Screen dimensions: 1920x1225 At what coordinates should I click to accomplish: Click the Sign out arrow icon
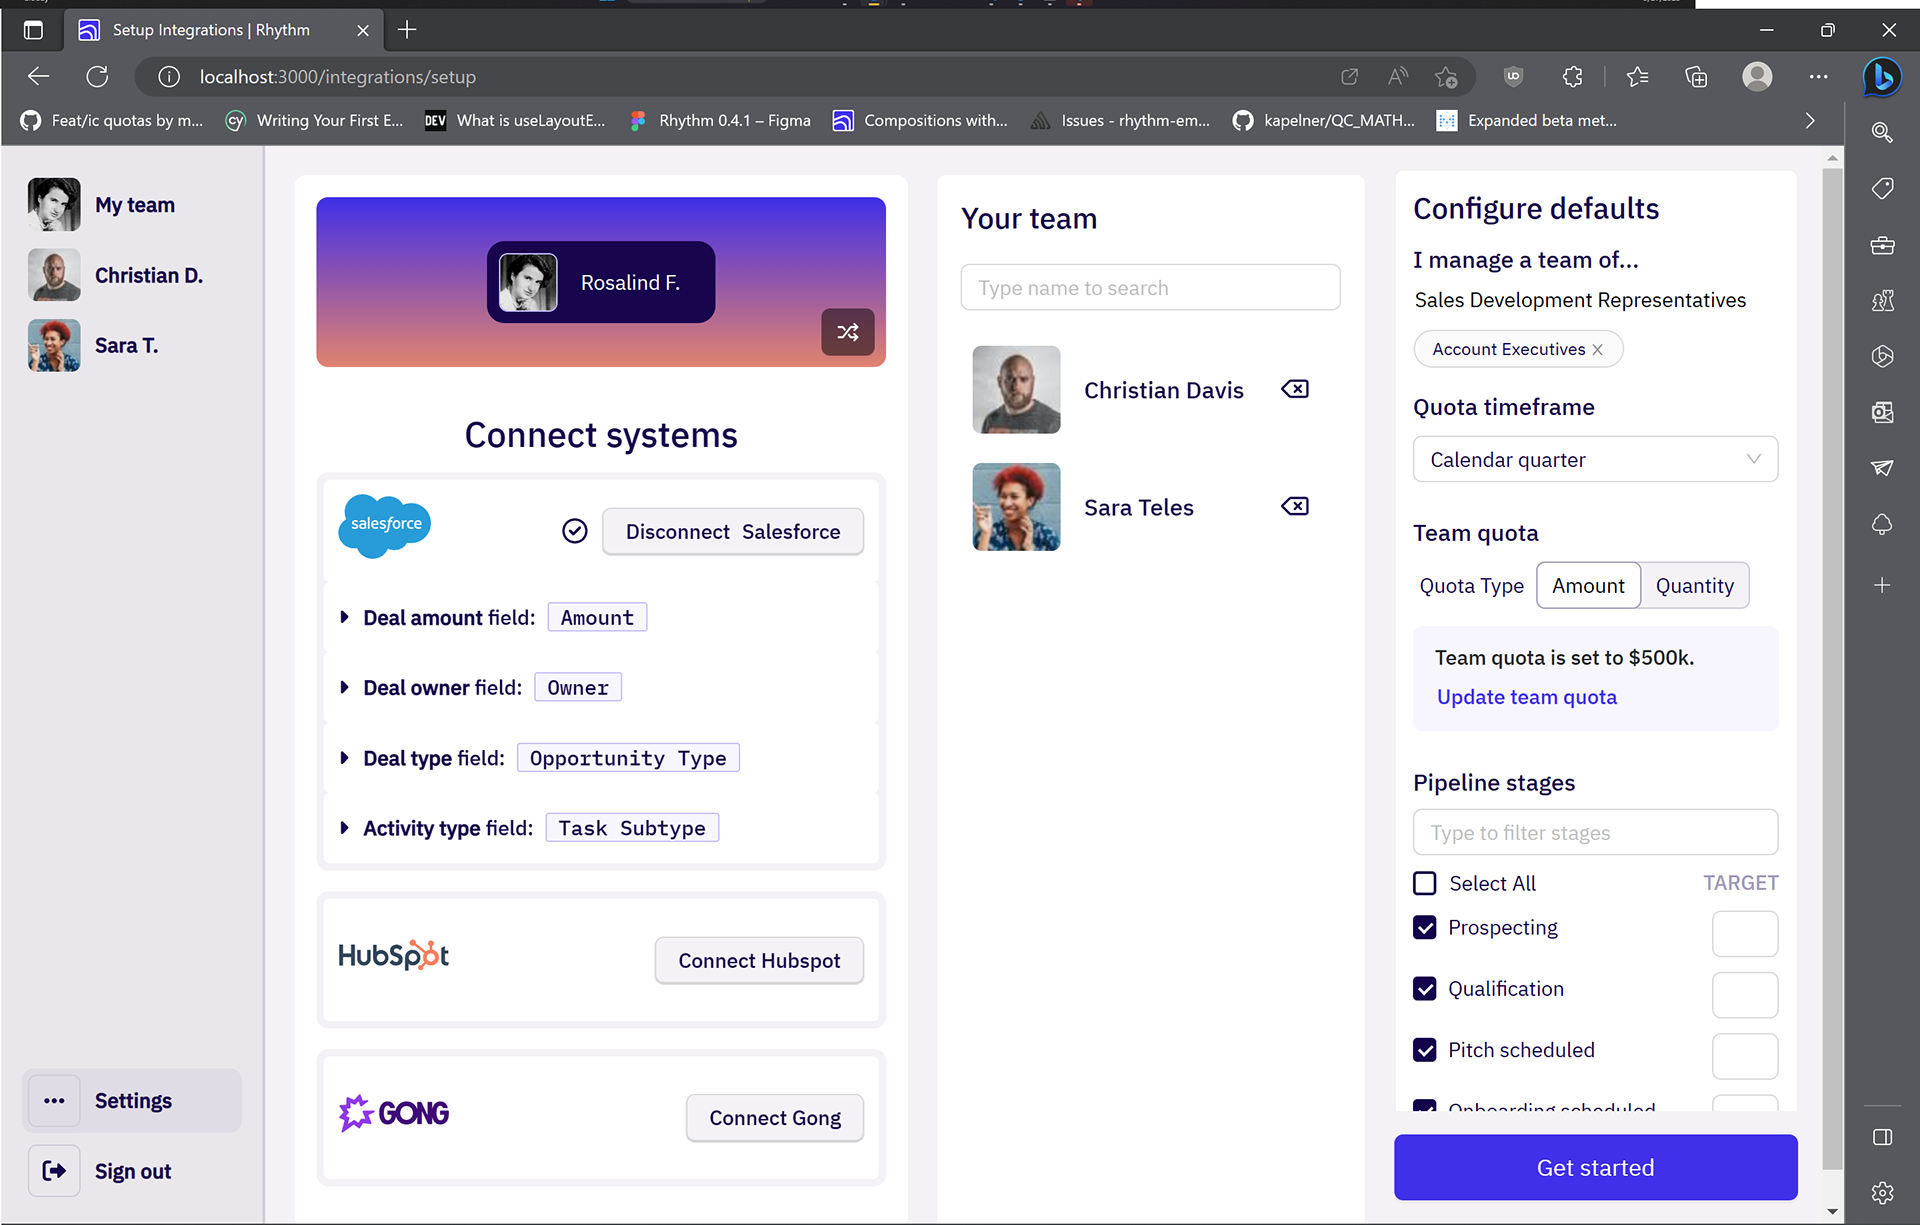pos(54,1171)
